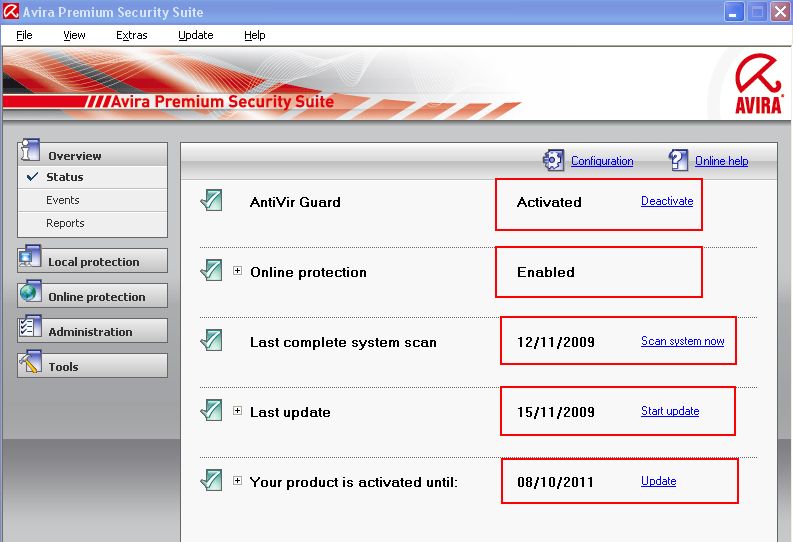Open the Online protection sidebar section
Screen dimensions: 793x542
[93, 296]
